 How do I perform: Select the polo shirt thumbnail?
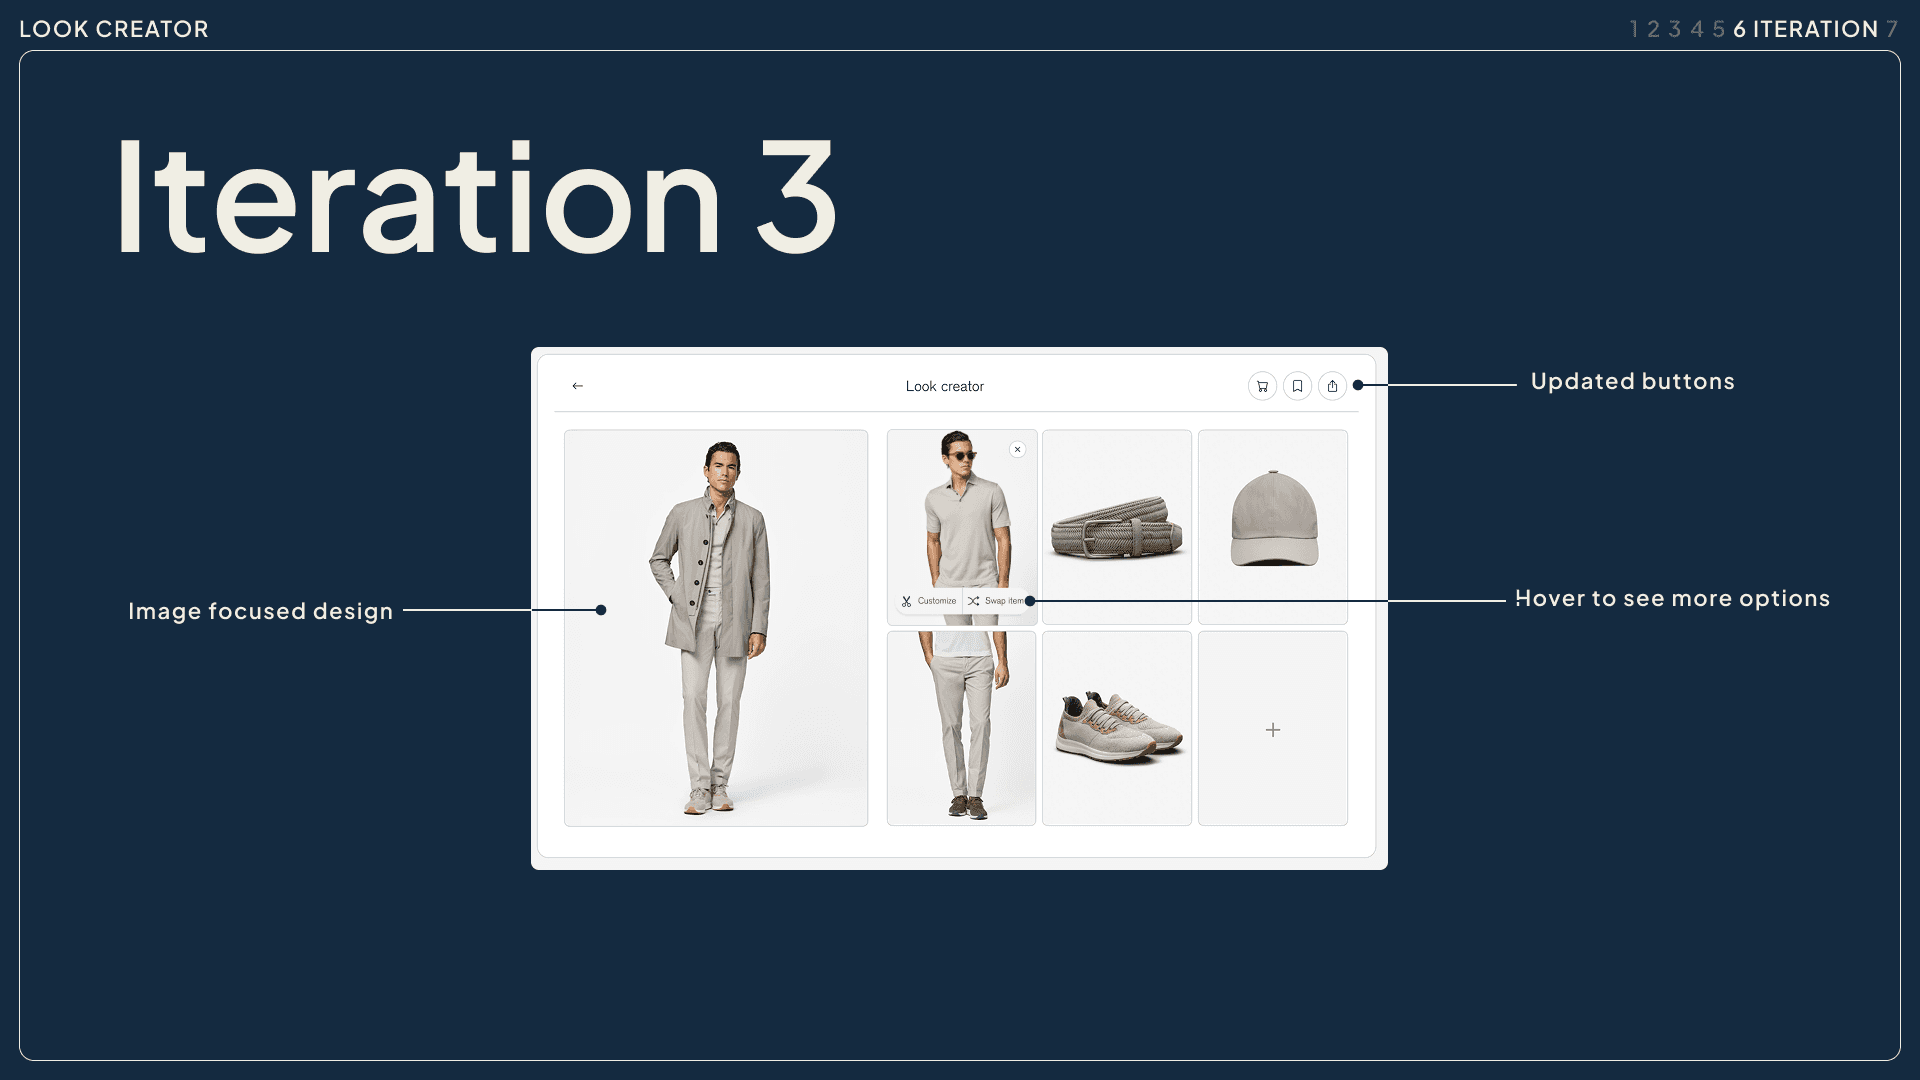961,510
